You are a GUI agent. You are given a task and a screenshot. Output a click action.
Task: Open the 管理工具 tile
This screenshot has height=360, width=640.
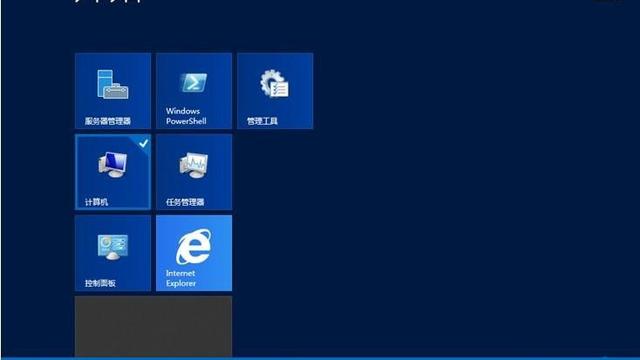pos(275,91)
